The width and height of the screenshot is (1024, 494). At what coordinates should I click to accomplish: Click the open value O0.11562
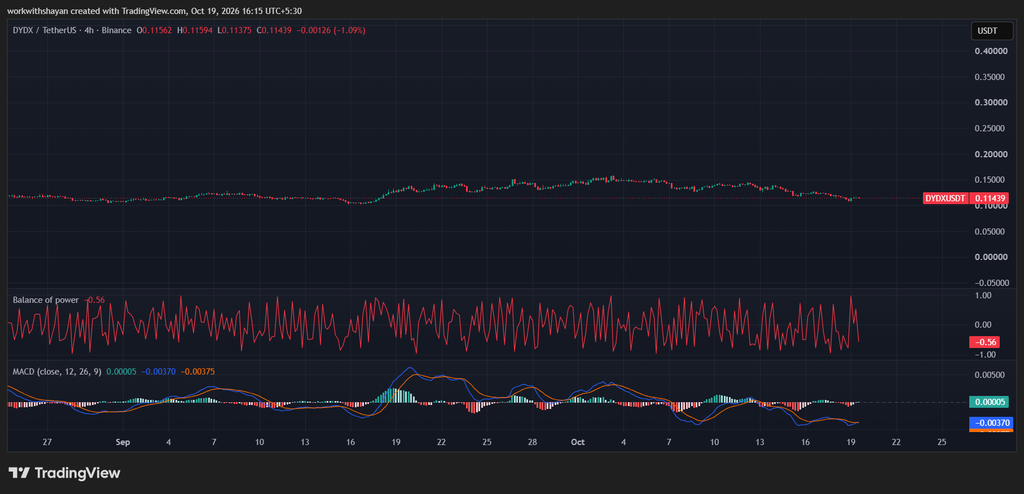coord(153,31)
